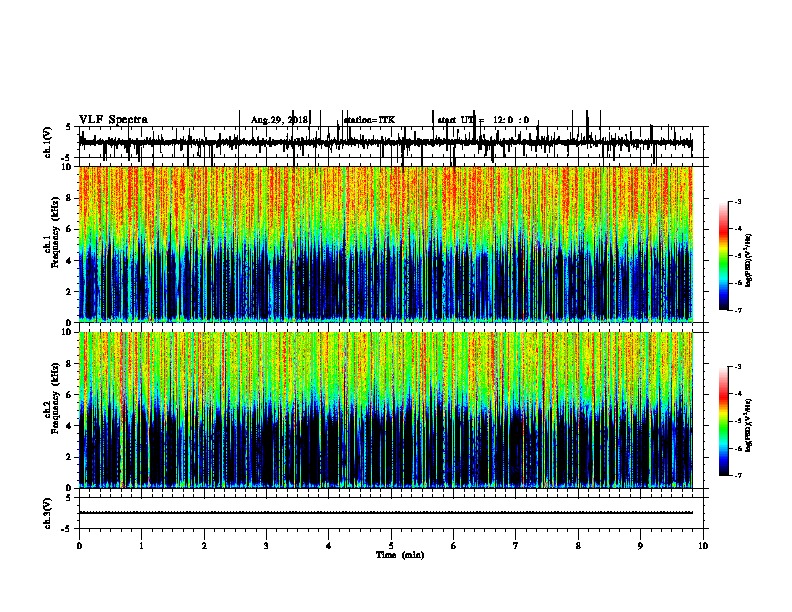The height and width of the screenshot is (612, 792).
Task: Click the ch.1 spectrogram panel
Action: coord(386,244)
